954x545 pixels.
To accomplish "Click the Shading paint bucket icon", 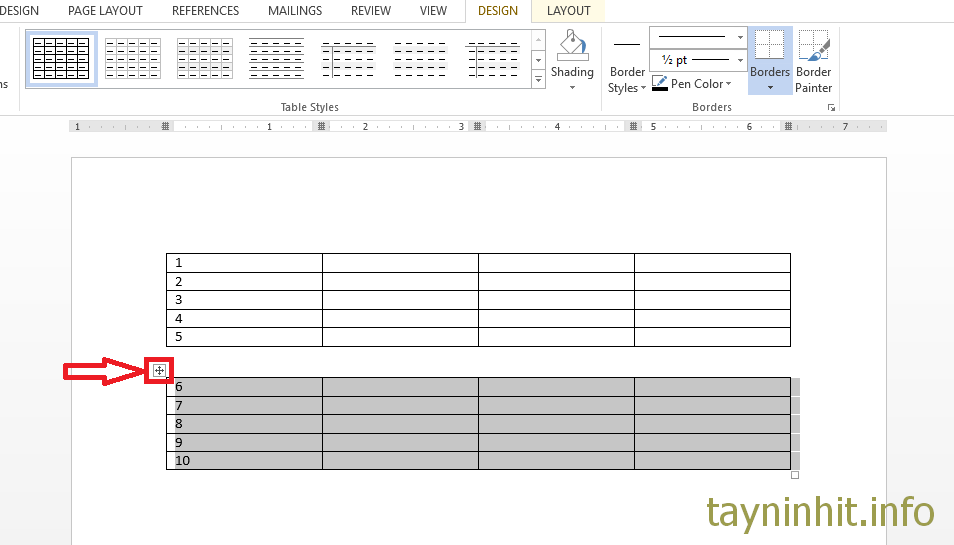I will tap(572, 45).
